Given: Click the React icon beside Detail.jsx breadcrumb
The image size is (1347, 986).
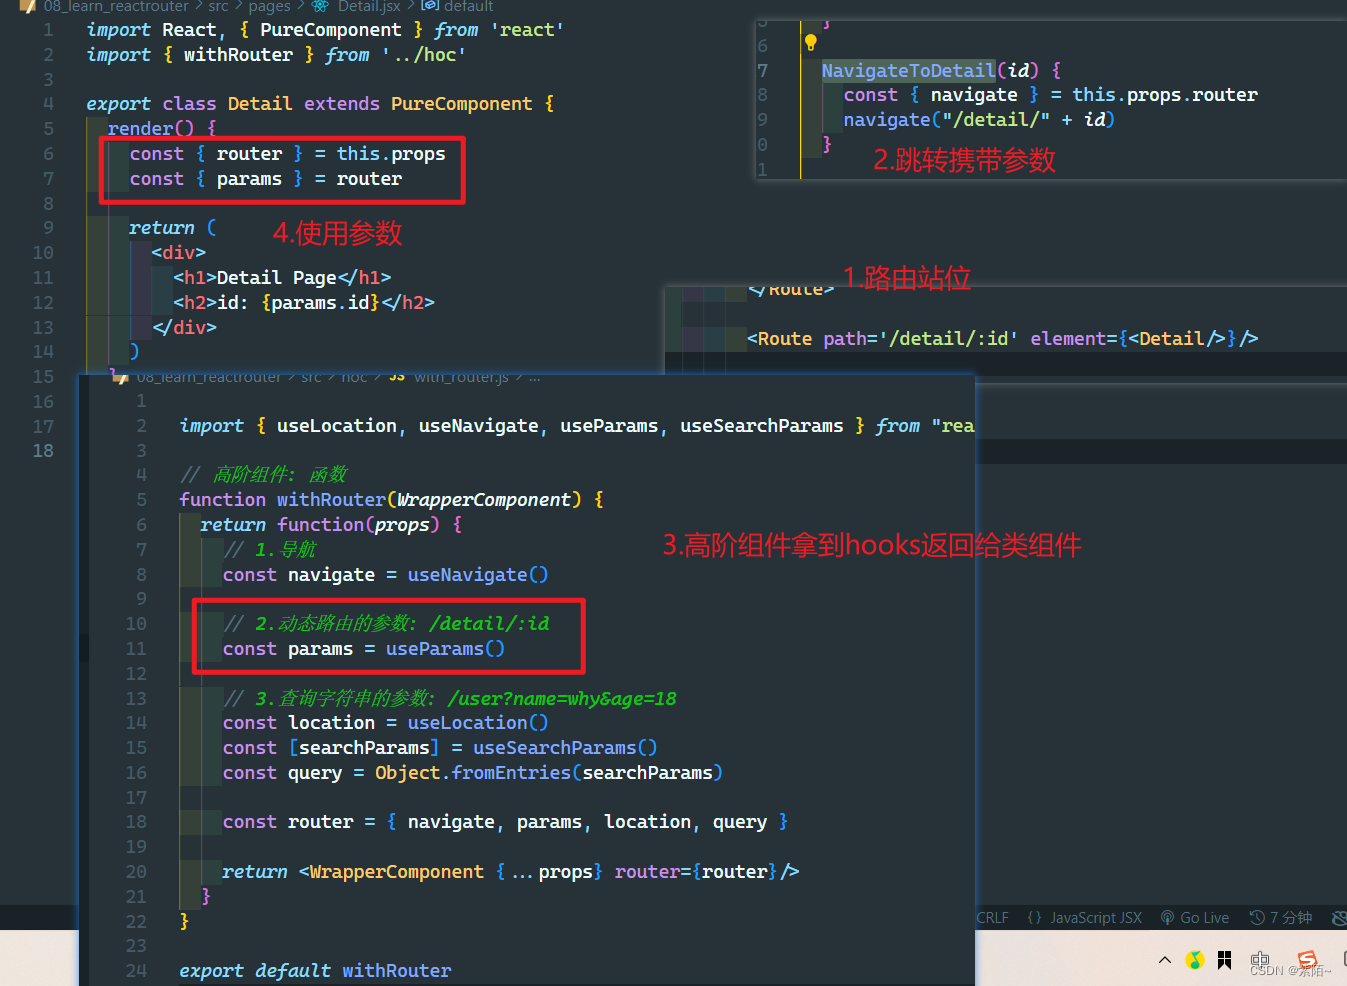Looking at the screenshot, I should coord(320,6).
